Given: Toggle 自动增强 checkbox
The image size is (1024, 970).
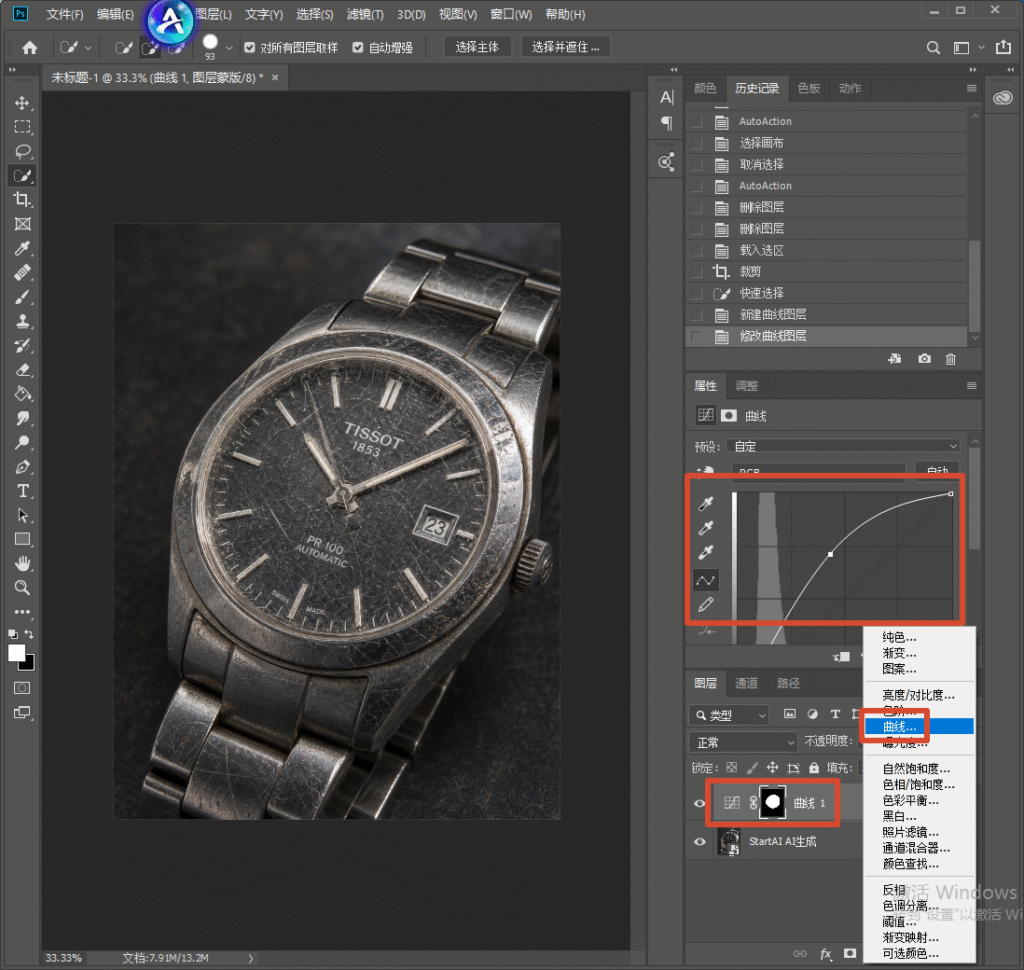Looking at the screenshot, I should (x=357, y=47).
